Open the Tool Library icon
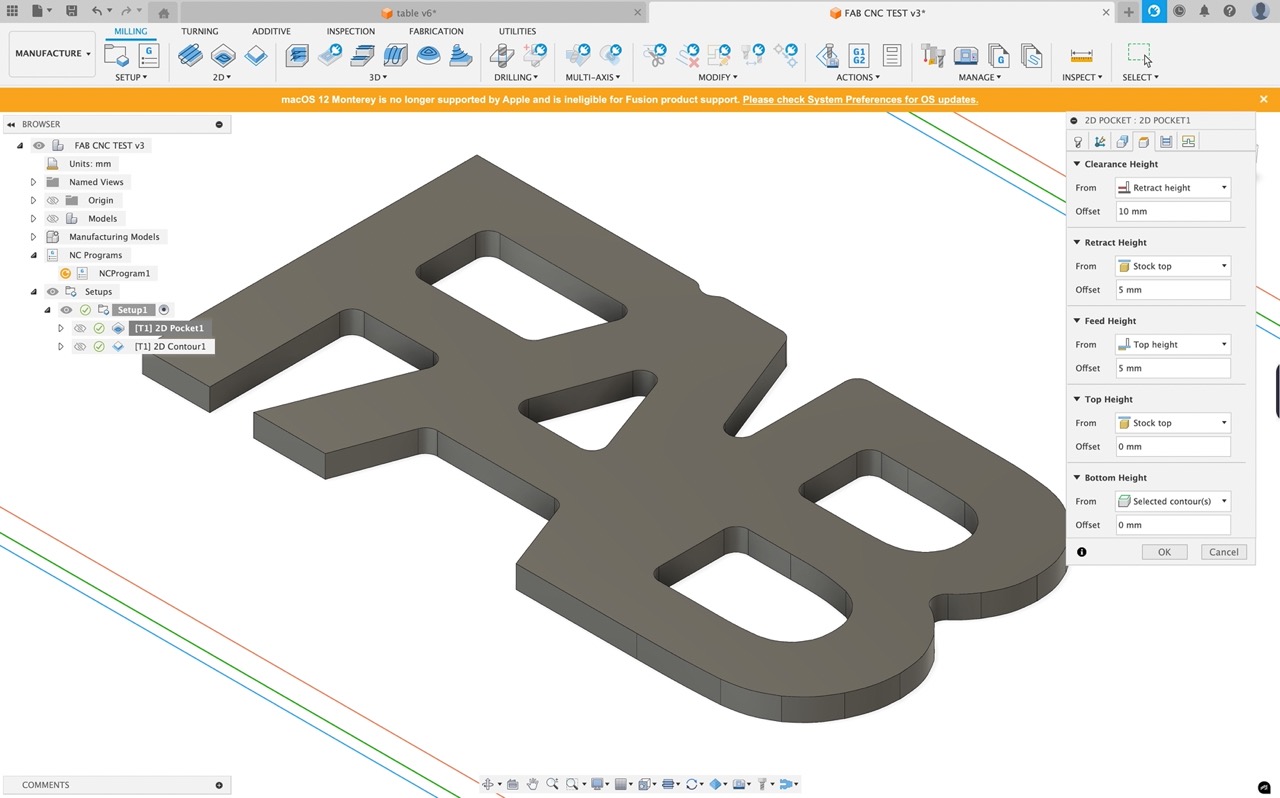 933,55
